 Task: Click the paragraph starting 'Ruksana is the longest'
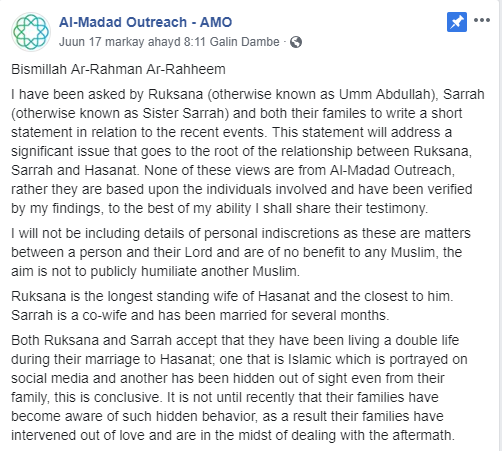[x=232, y=306]
